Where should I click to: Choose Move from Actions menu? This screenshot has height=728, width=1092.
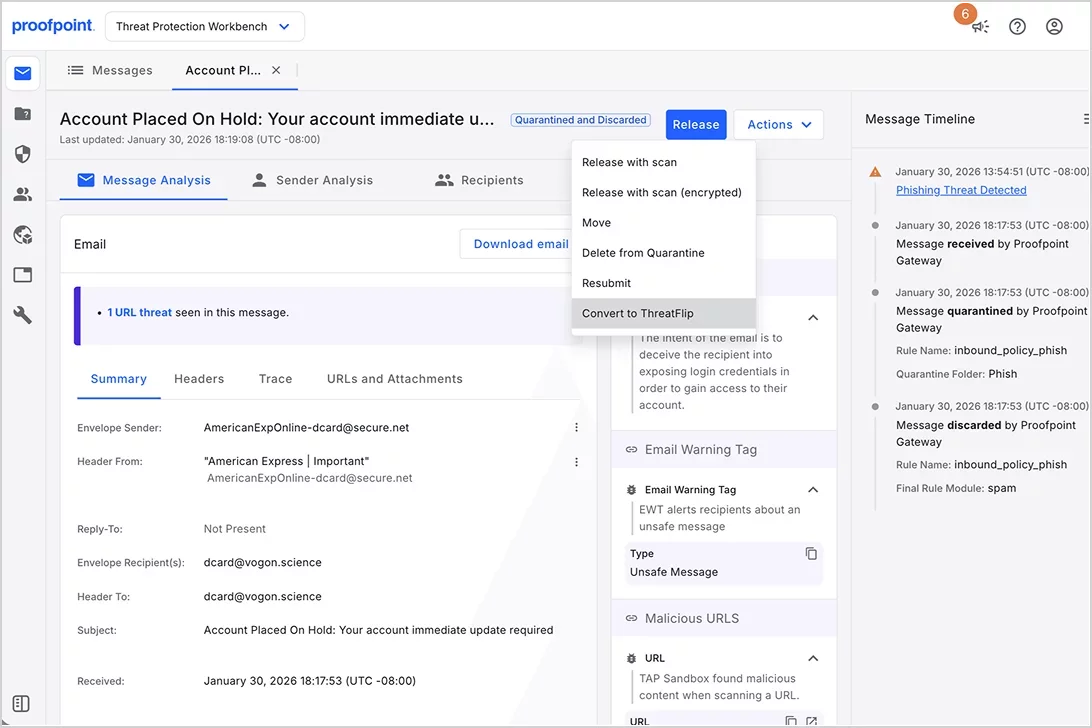(664, 223)
